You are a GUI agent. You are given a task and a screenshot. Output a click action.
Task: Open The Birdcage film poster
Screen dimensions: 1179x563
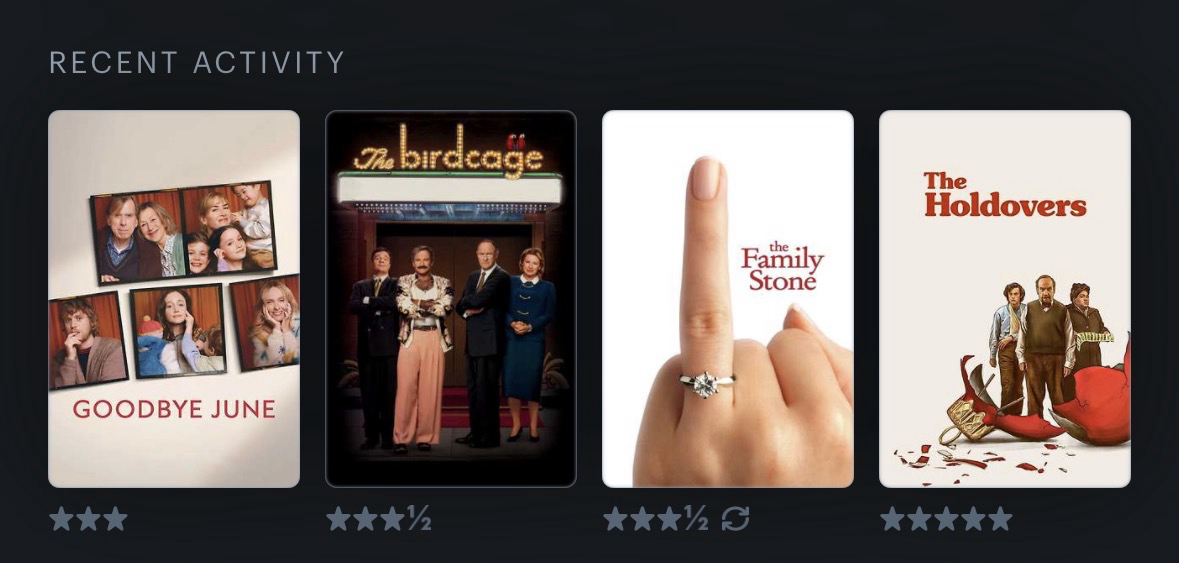point(450,299)
